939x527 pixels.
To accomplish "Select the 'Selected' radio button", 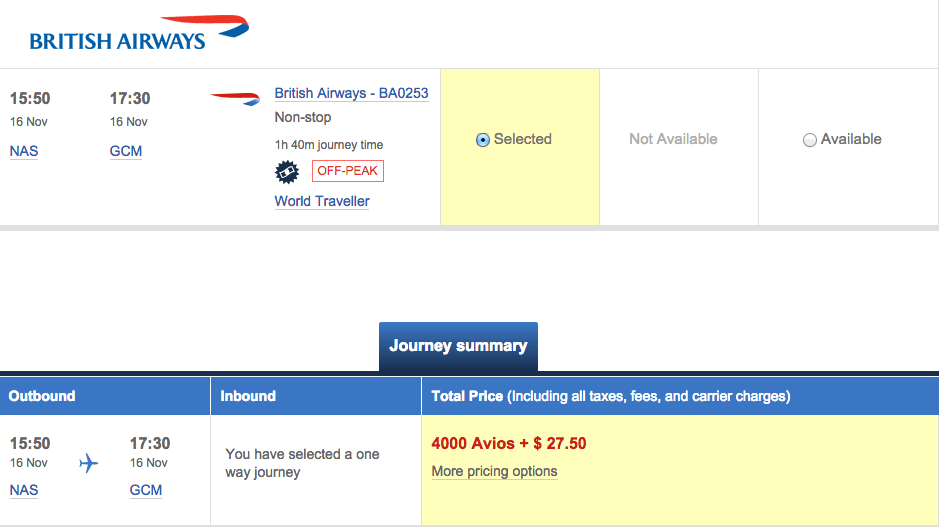I will point(483,140).
